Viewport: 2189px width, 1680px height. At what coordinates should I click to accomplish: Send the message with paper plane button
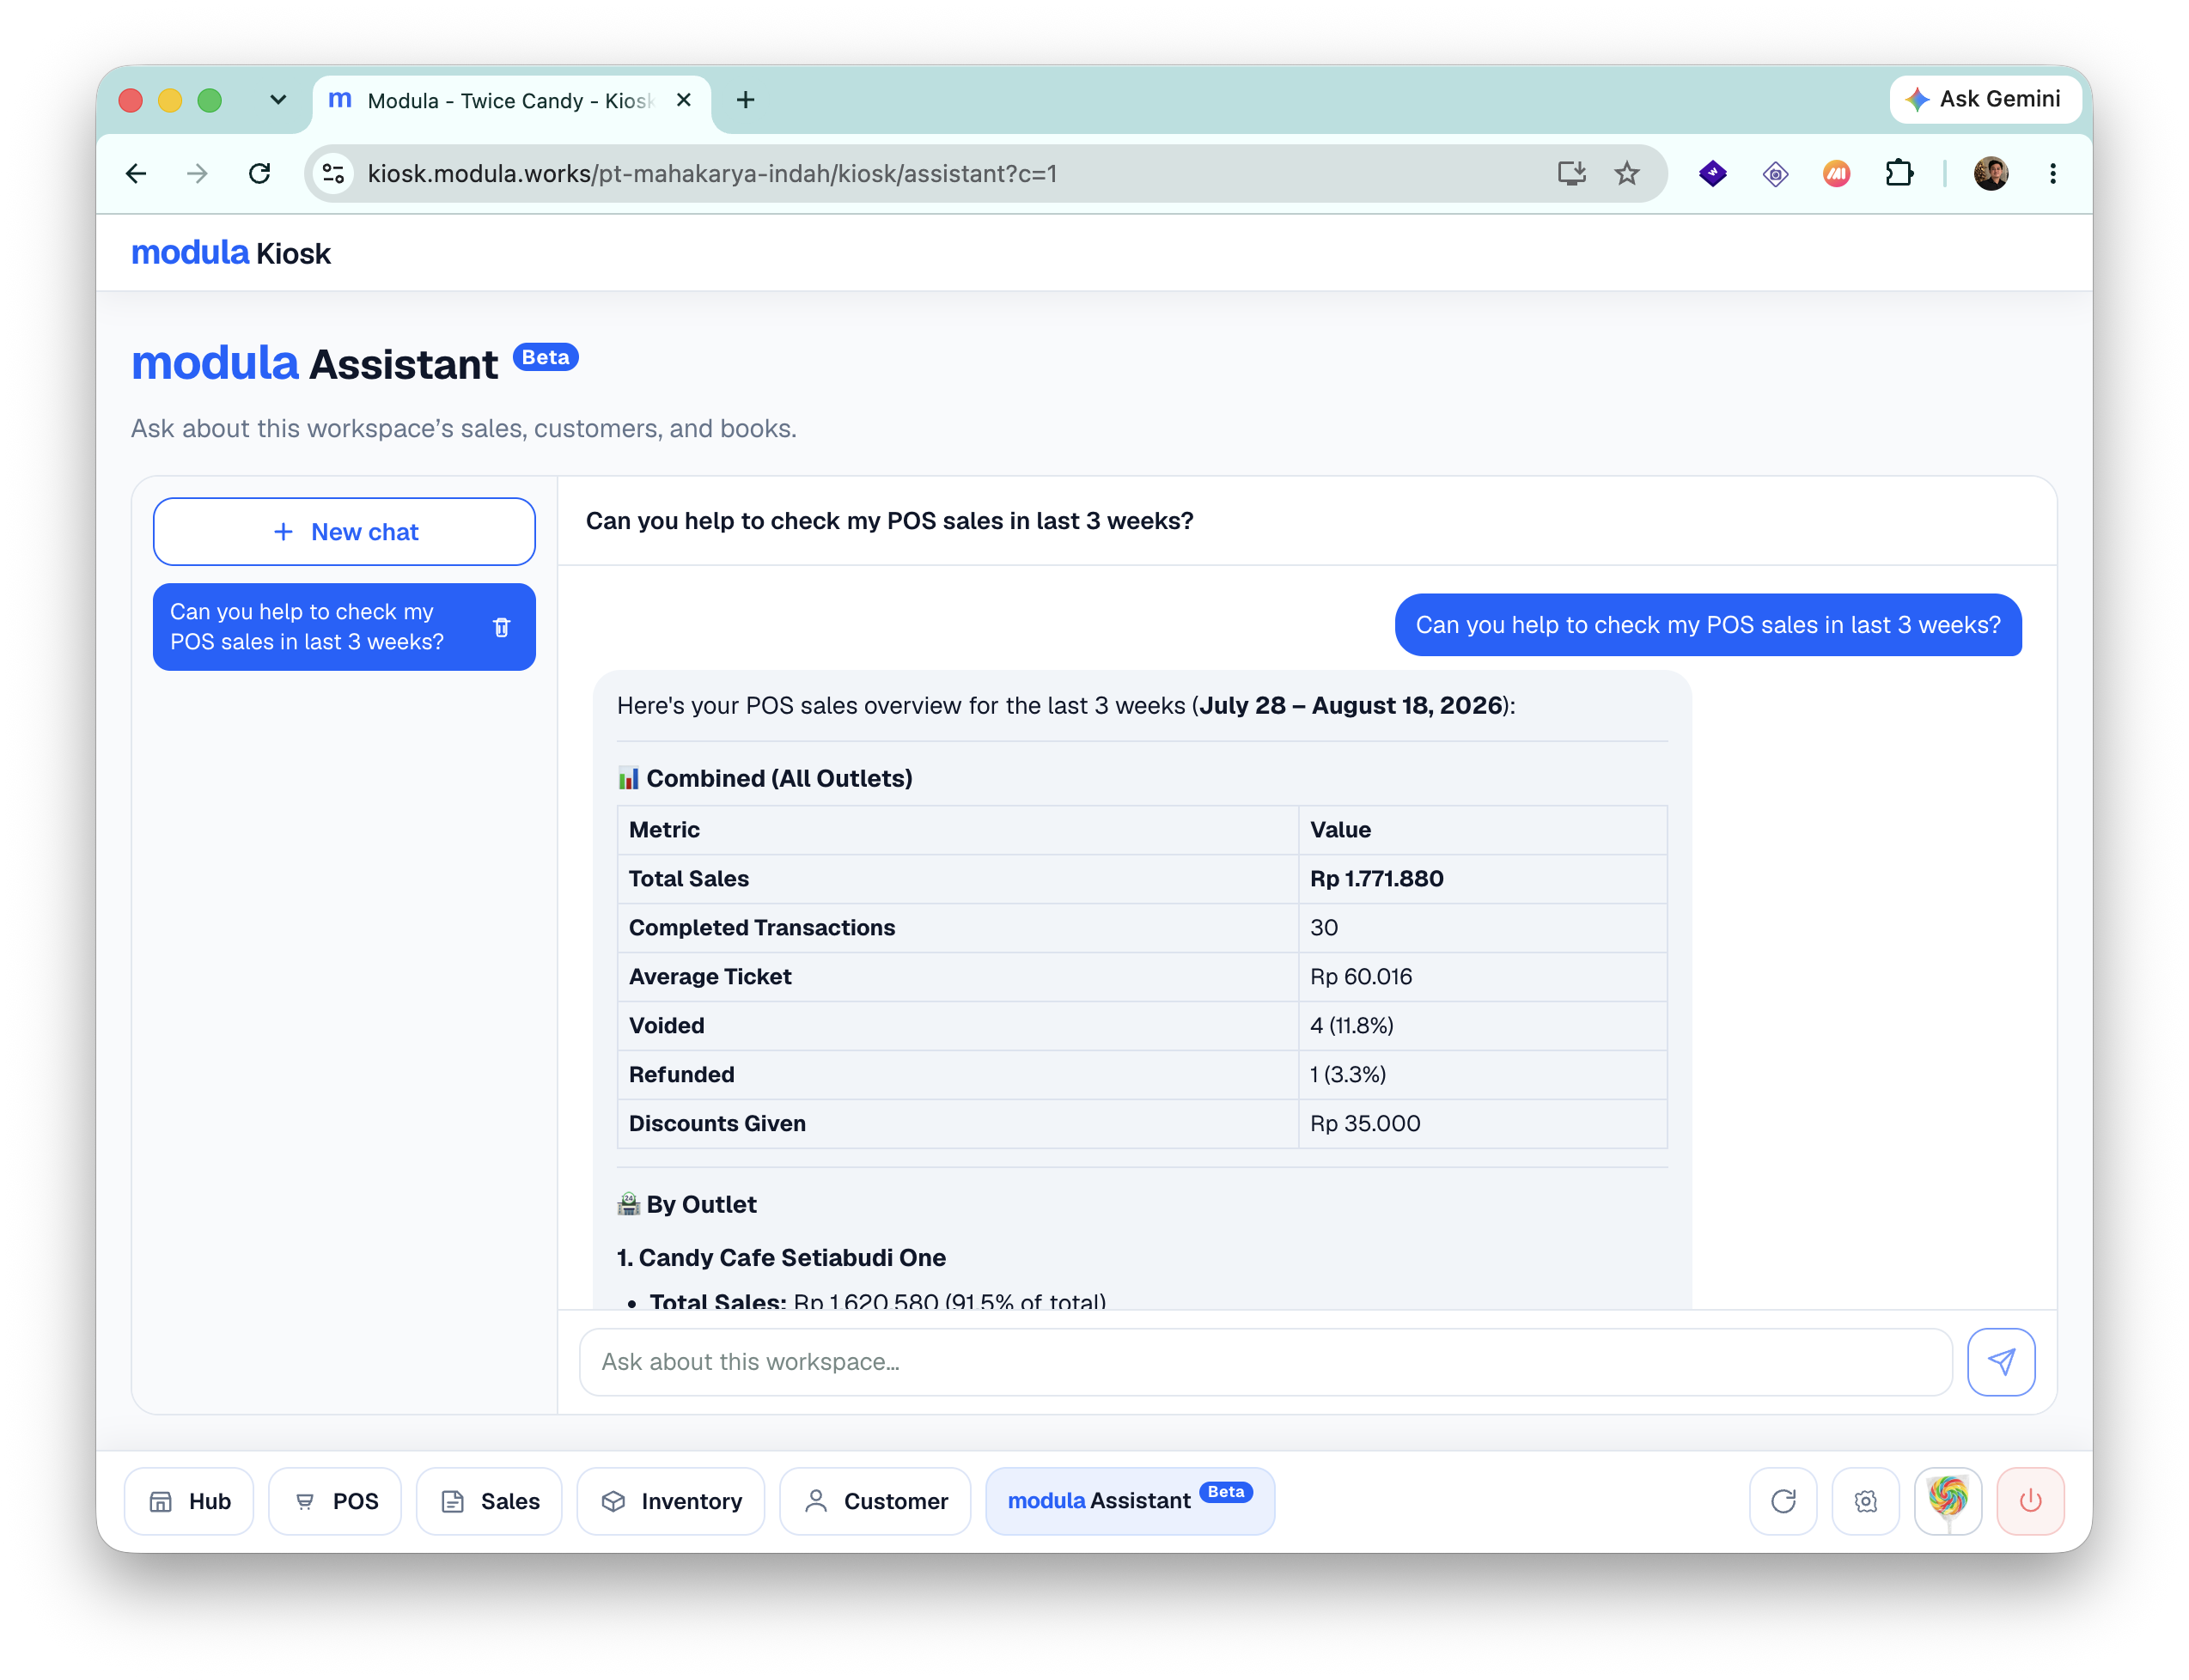click(x=2000, y=1361)
